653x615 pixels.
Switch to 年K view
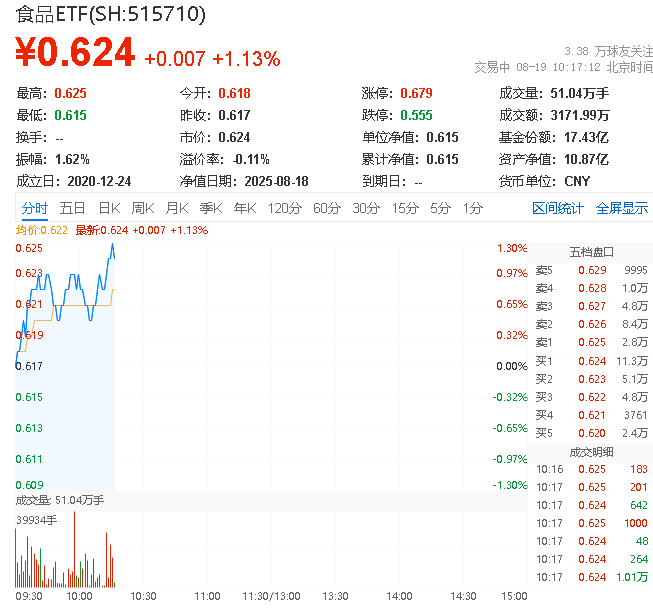click(245, 208)
